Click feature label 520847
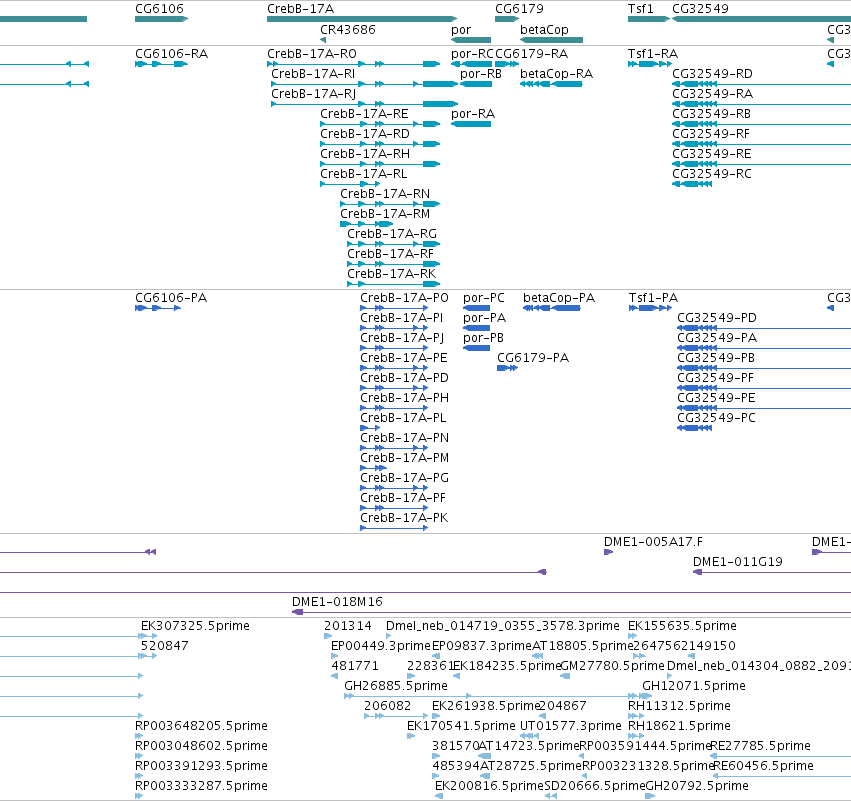 (164, 646)
